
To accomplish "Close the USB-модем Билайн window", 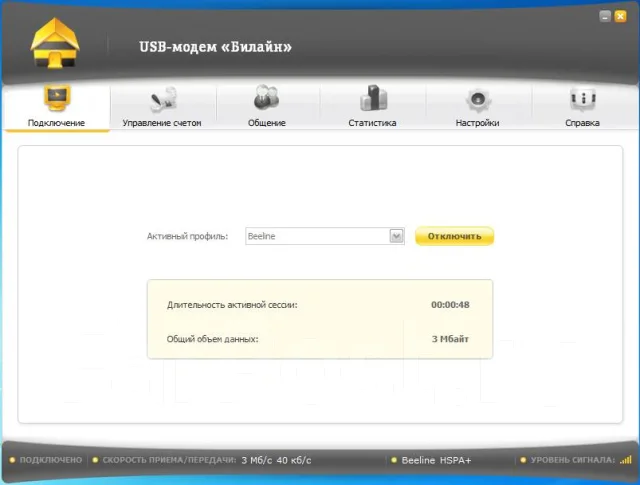I will pyautogui.click(x=620, y=16).
